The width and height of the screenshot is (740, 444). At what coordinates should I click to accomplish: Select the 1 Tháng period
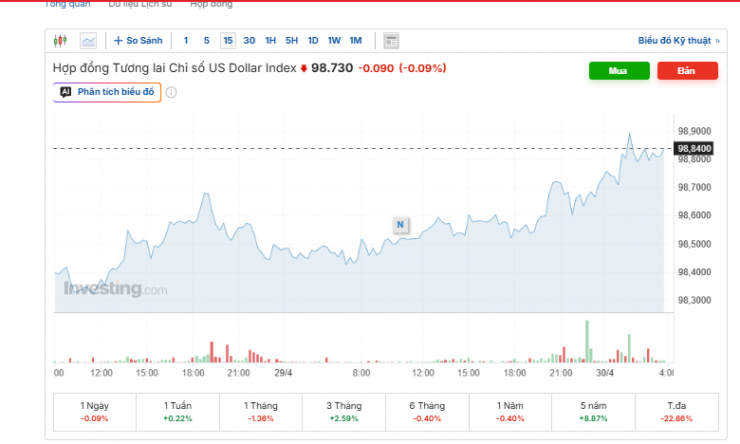(261, 412)
